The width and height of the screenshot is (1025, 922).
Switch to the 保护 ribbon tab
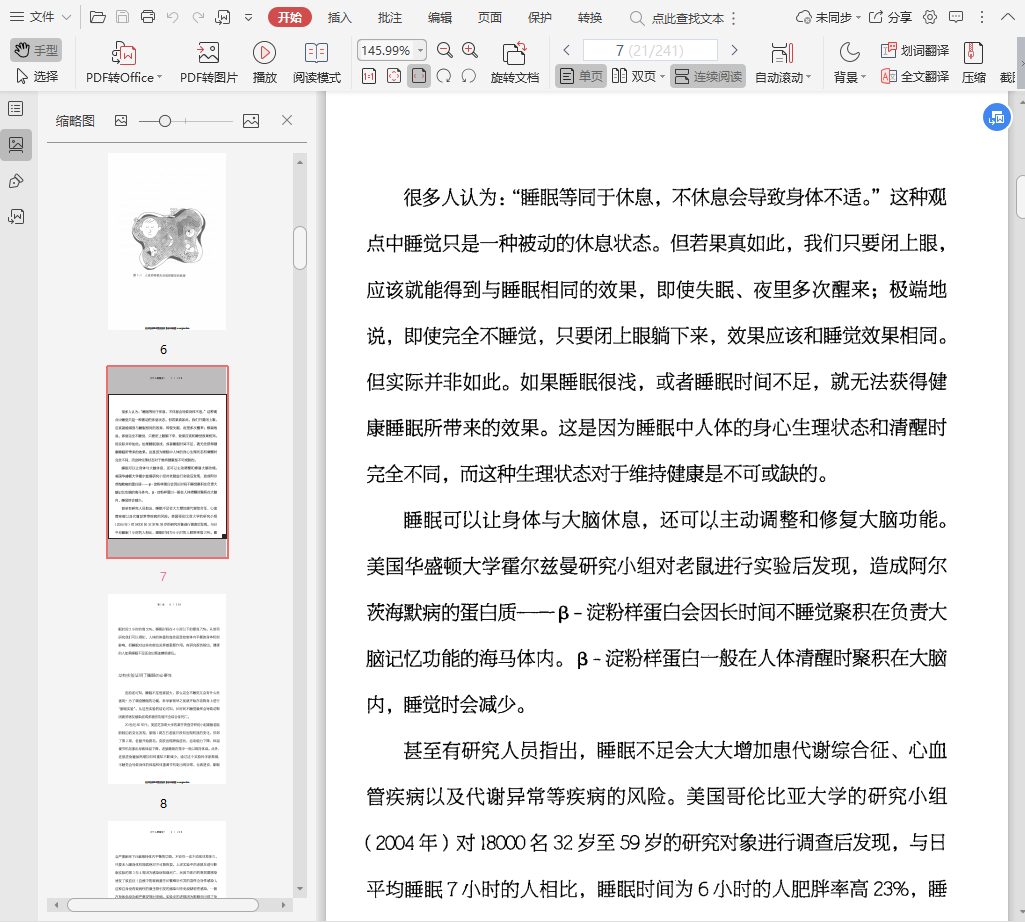[x=539, y=18]
